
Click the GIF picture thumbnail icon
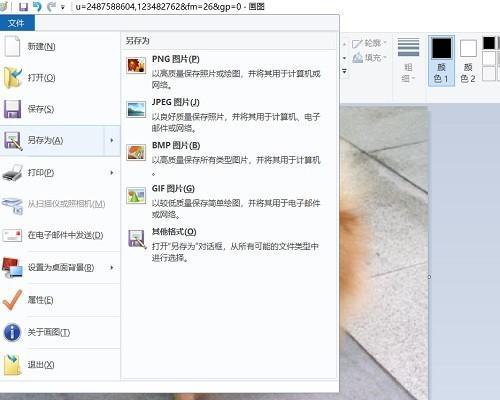click(x=136, y=195)
